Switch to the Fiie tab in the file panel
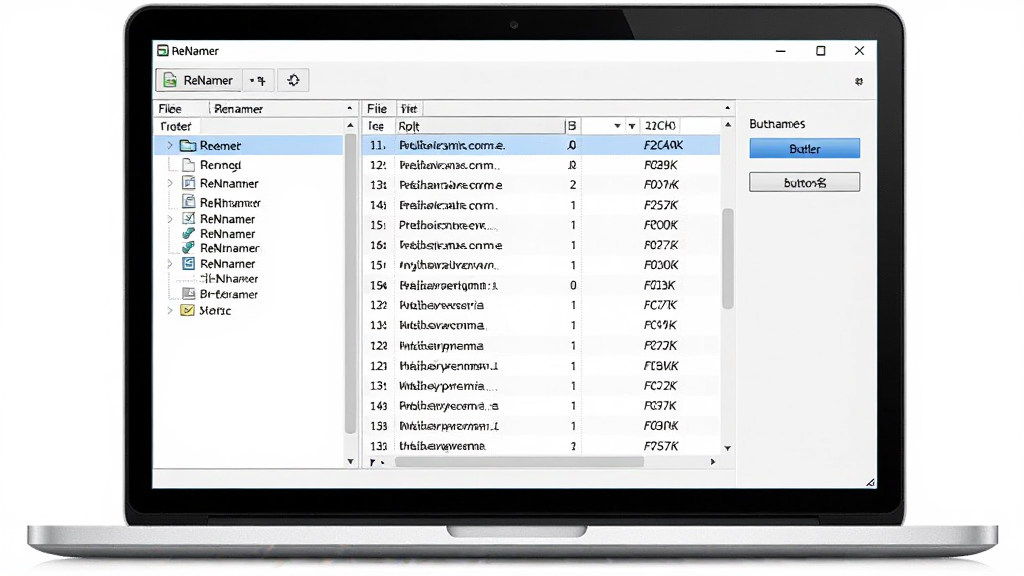This screenshot has height=576, width=1024. click(x=377, y=108)
